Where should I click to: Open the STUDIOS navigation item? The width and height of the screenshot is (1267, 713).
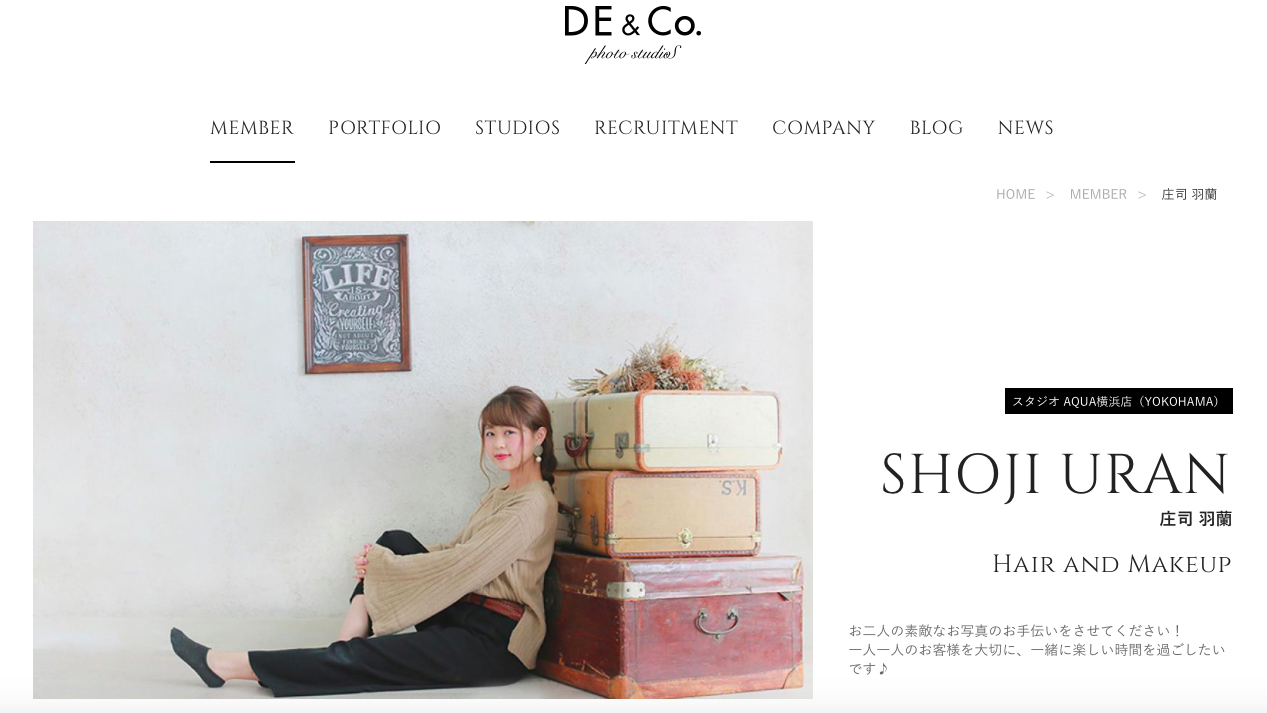tap(517, 128)
